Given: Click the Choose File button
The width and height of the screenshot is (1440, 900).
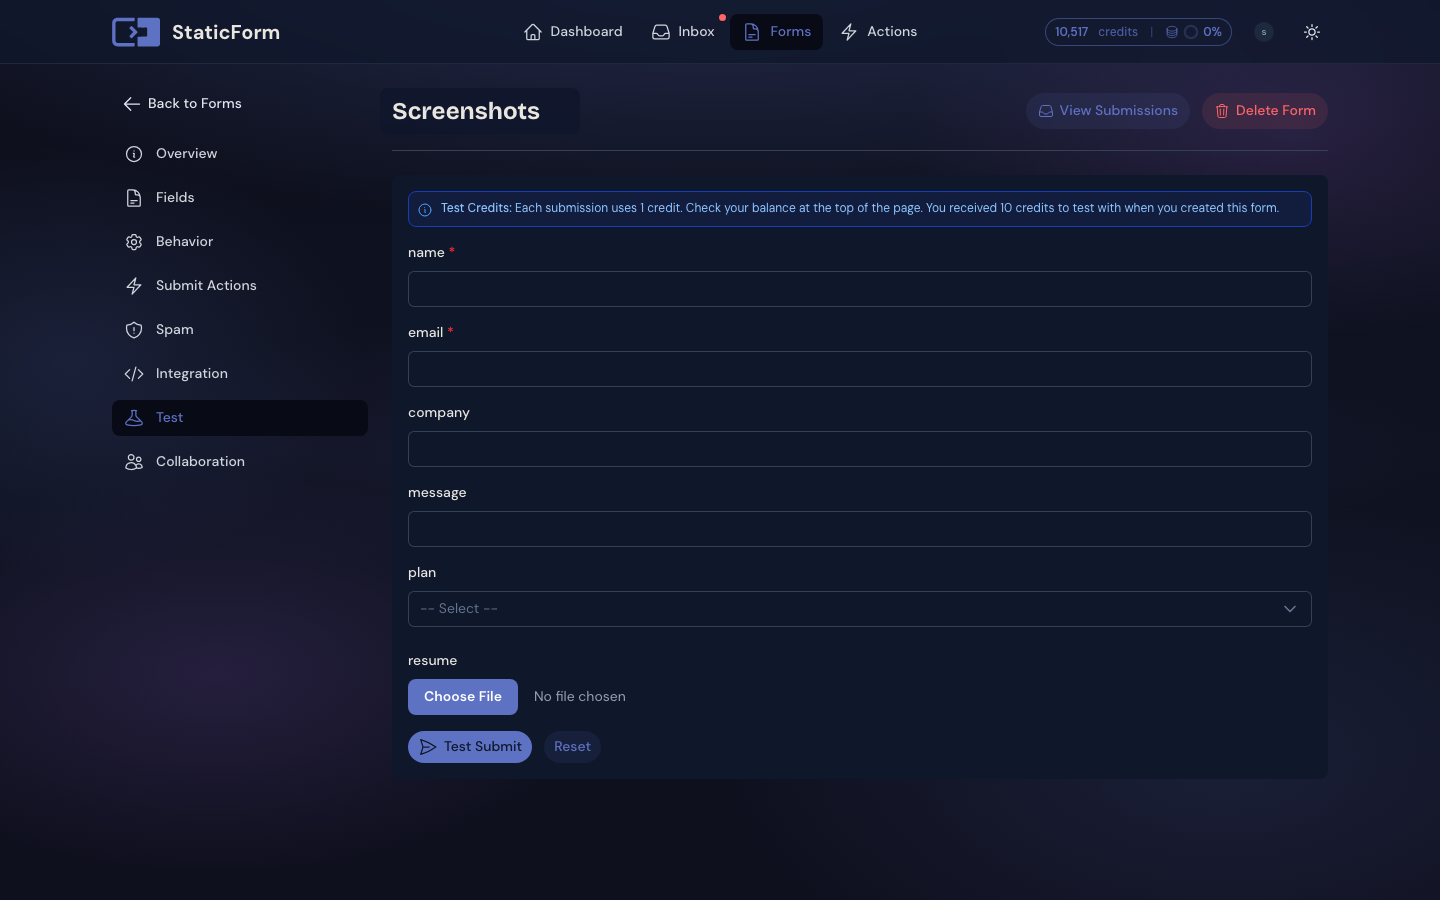Looking at the screenshot, I should tap(463, 697).
